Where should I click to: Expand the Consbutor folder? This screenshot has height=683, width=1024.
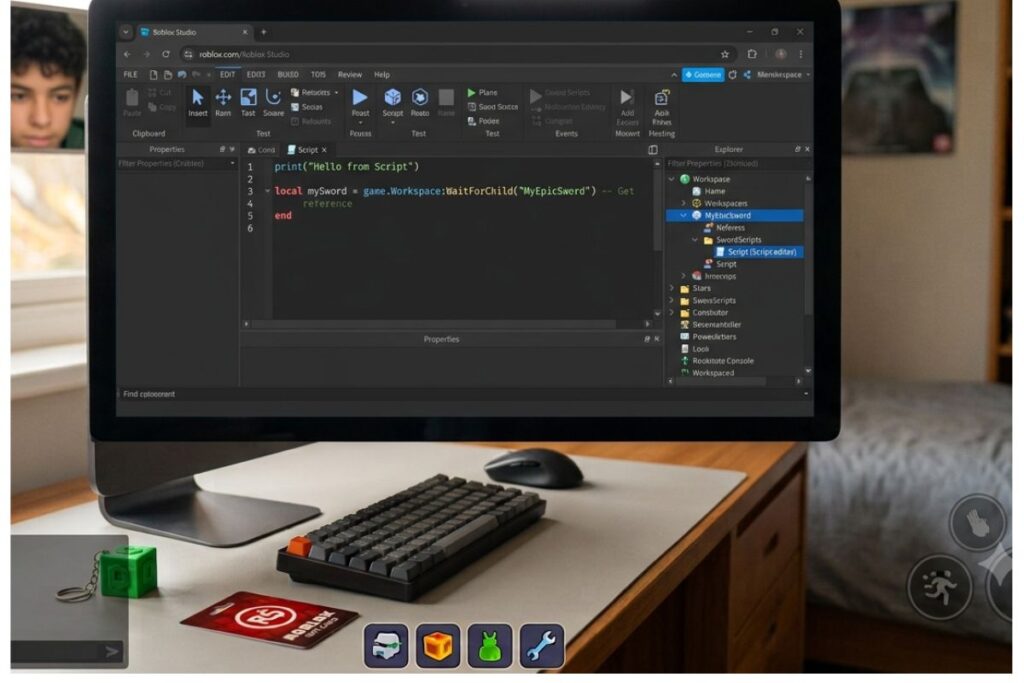tap(671, 312)
